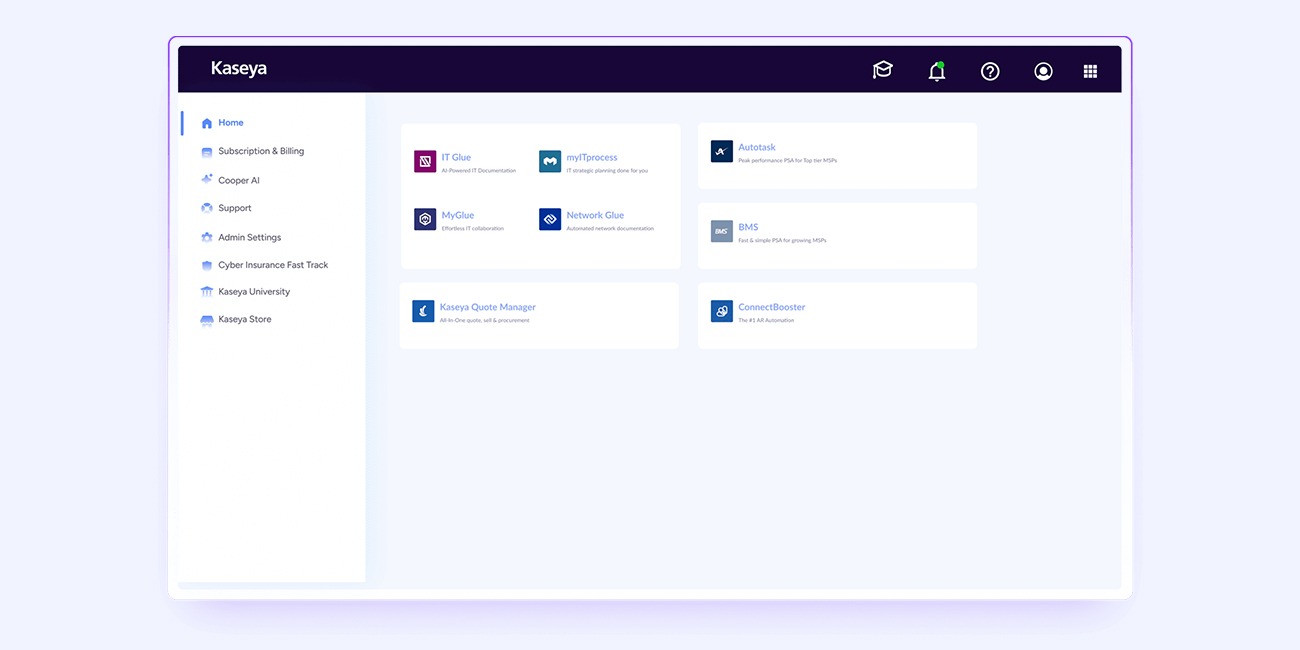Viewport: 1300px width, 650px height.
Task: Open Subscription & Billing in sidebar
Action: [261, 151]
